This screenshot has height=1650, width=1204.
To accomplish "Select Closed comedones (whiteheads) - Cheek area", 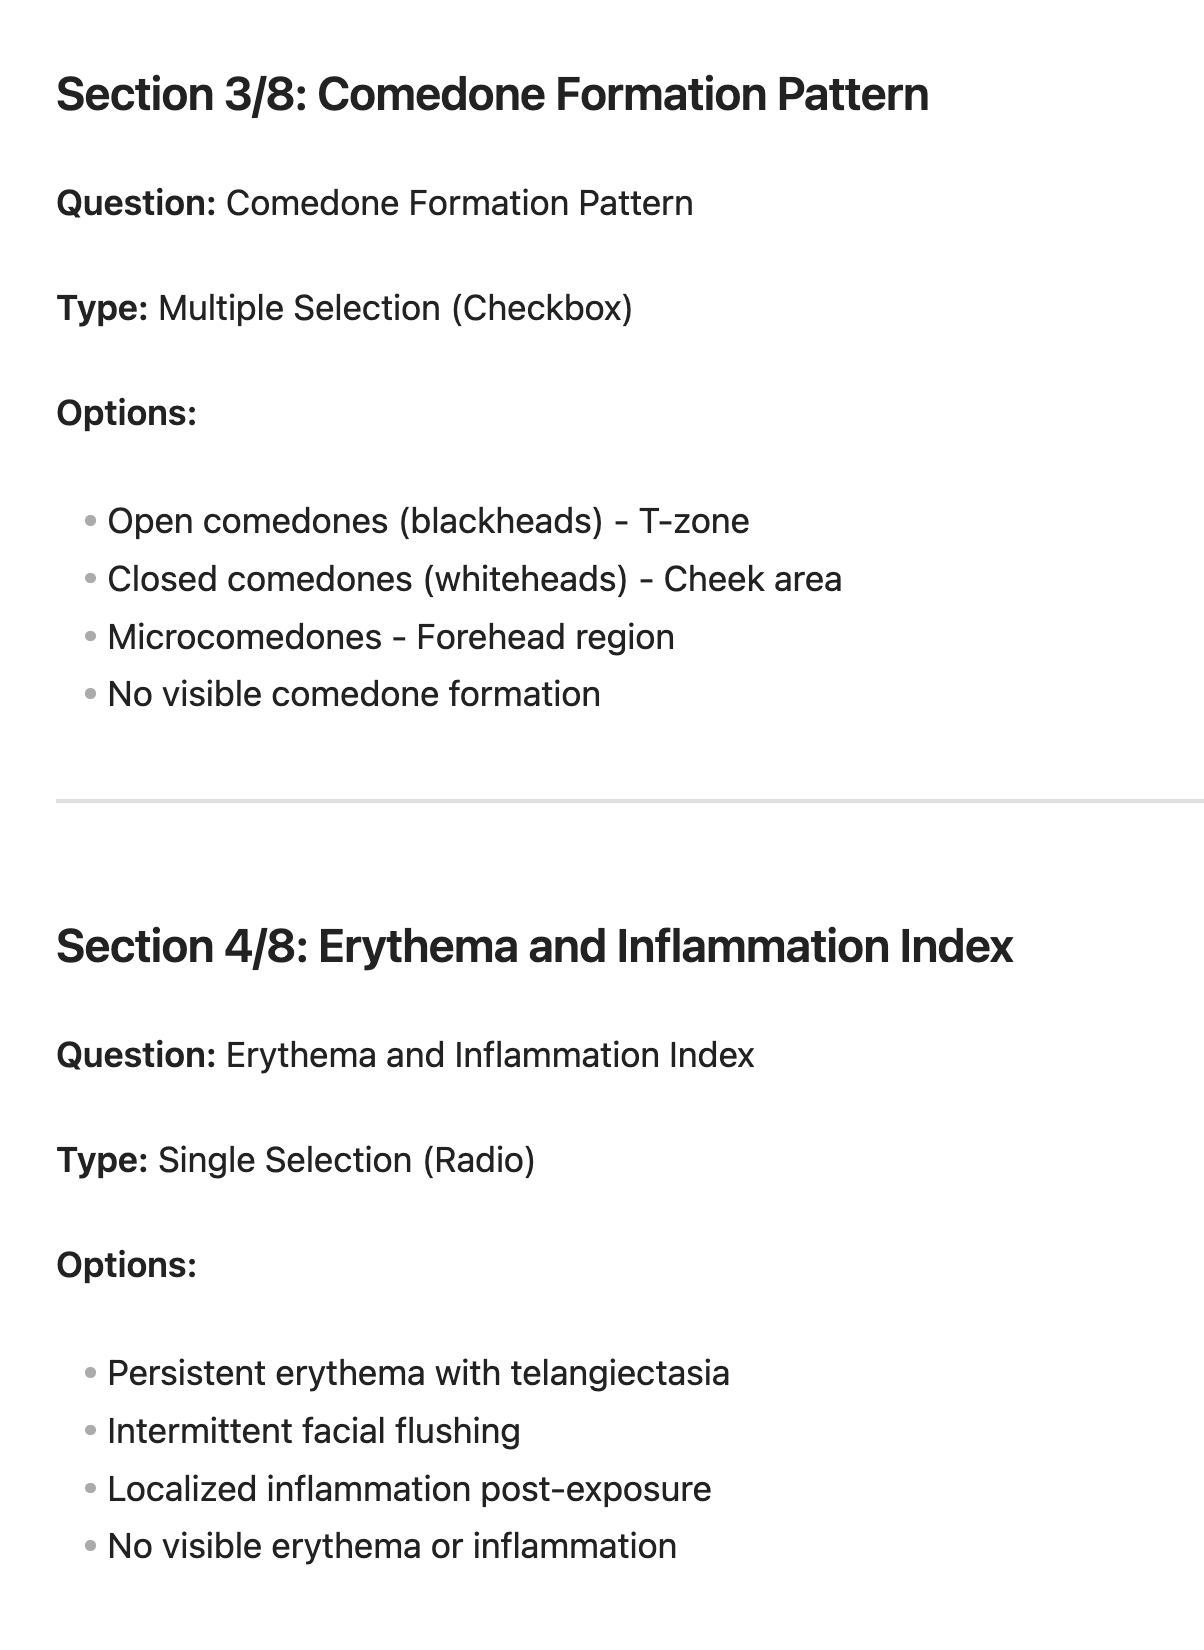I will (474, 579).
